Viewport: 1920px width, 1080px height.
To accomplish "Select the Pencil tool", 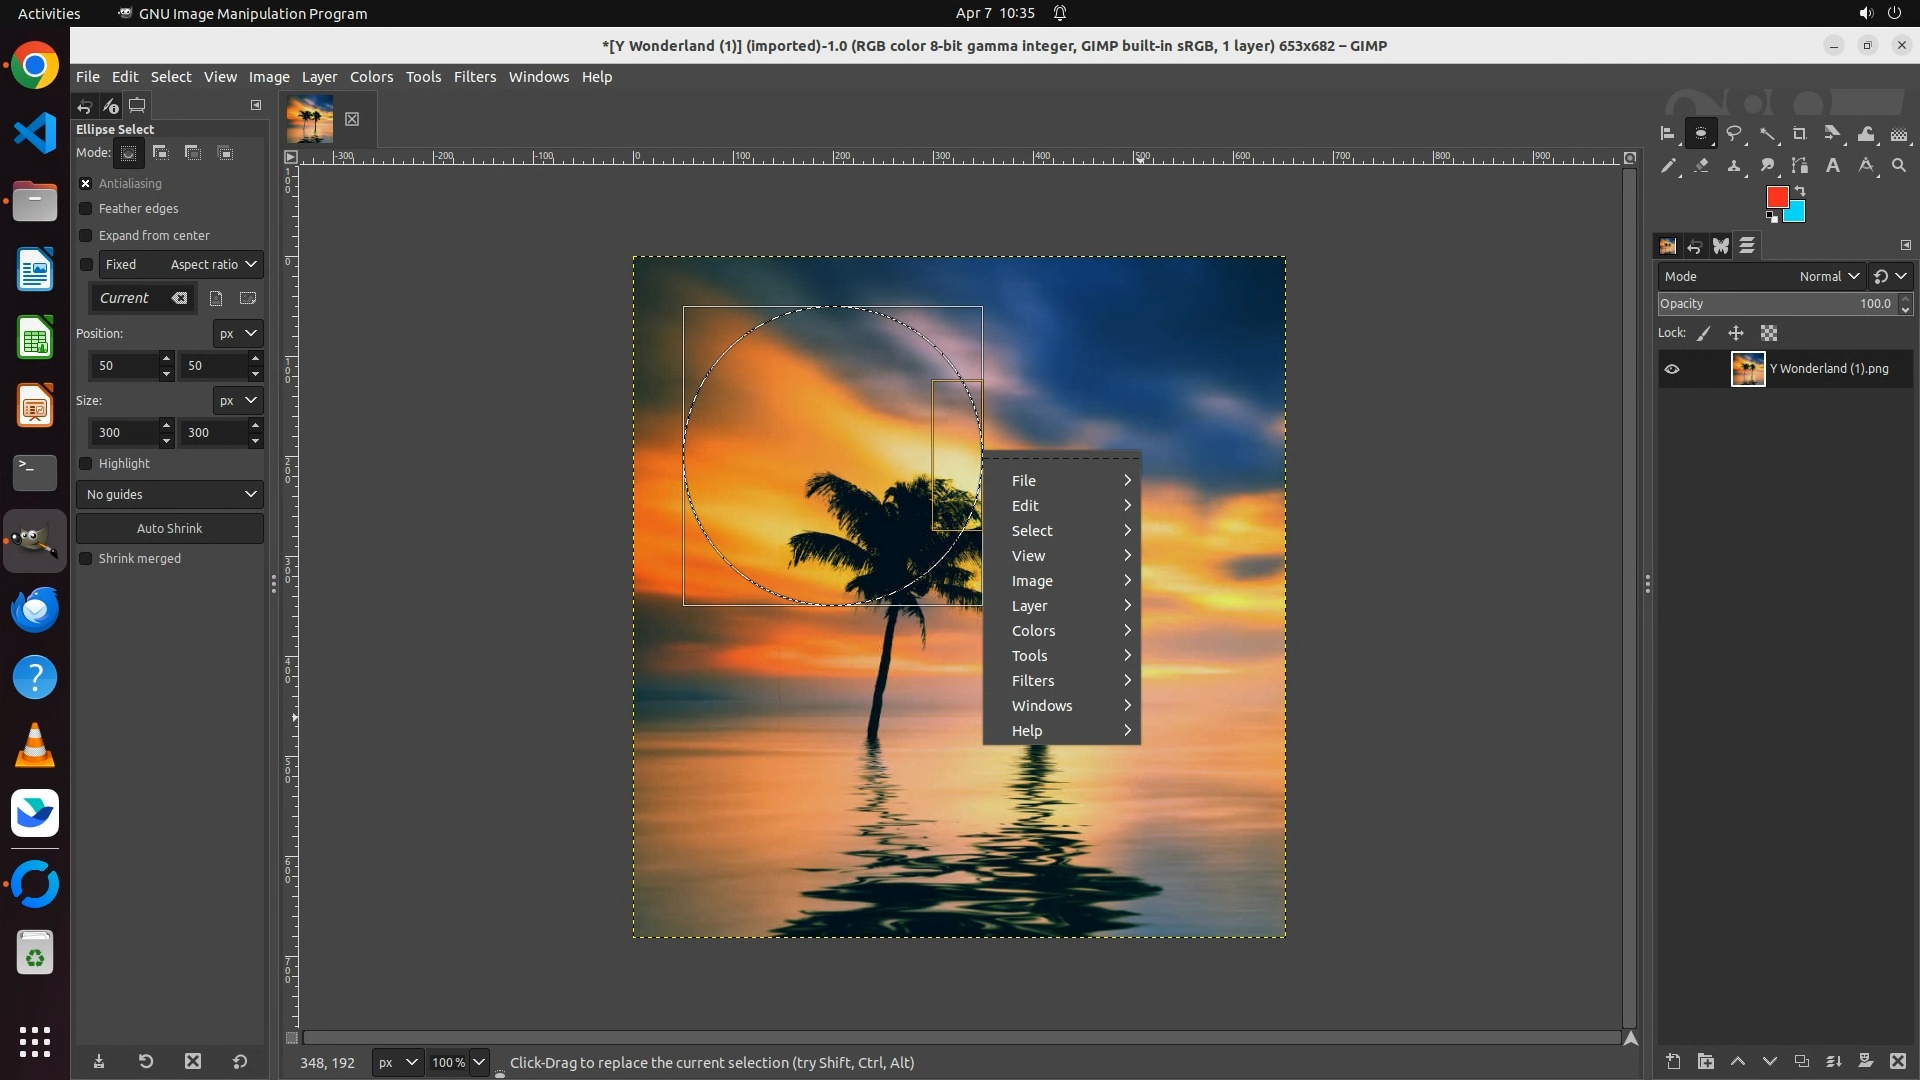I will point(1668,166).
